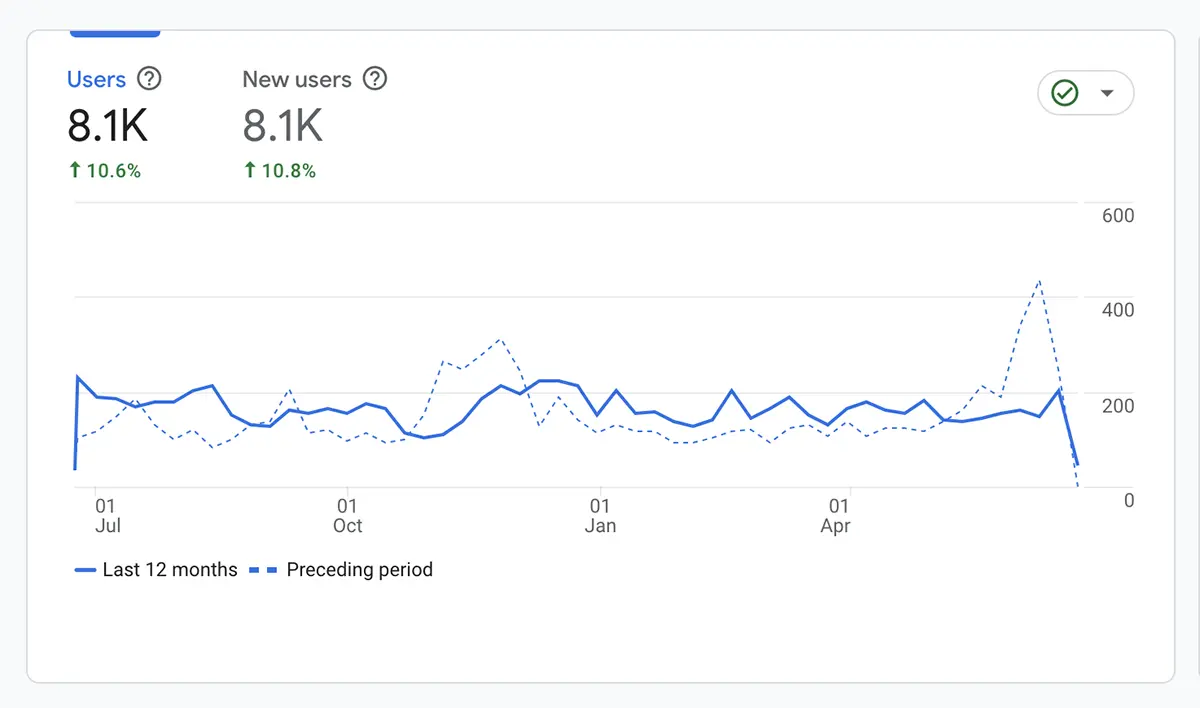Click the help icon beside New users

coord(374,79)
